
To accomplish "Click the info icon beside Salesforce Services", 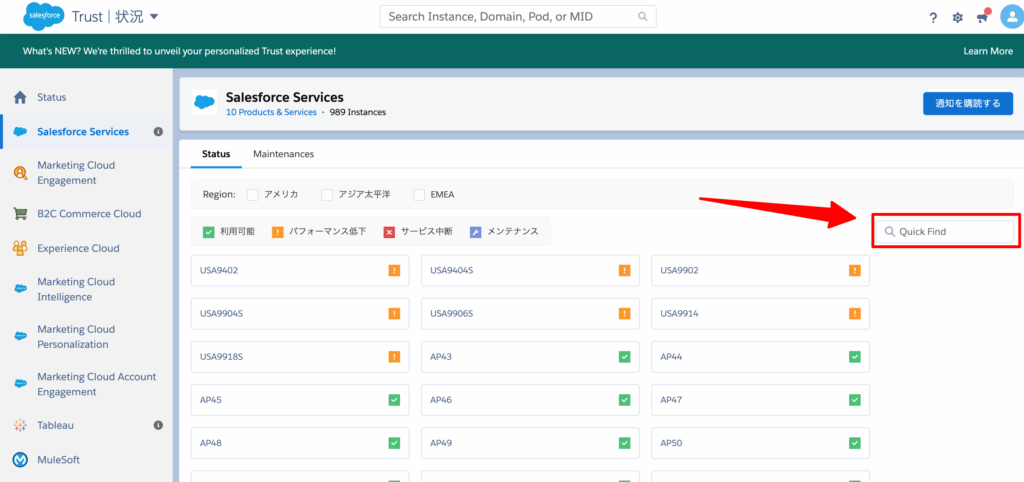I will click(158, 132).
